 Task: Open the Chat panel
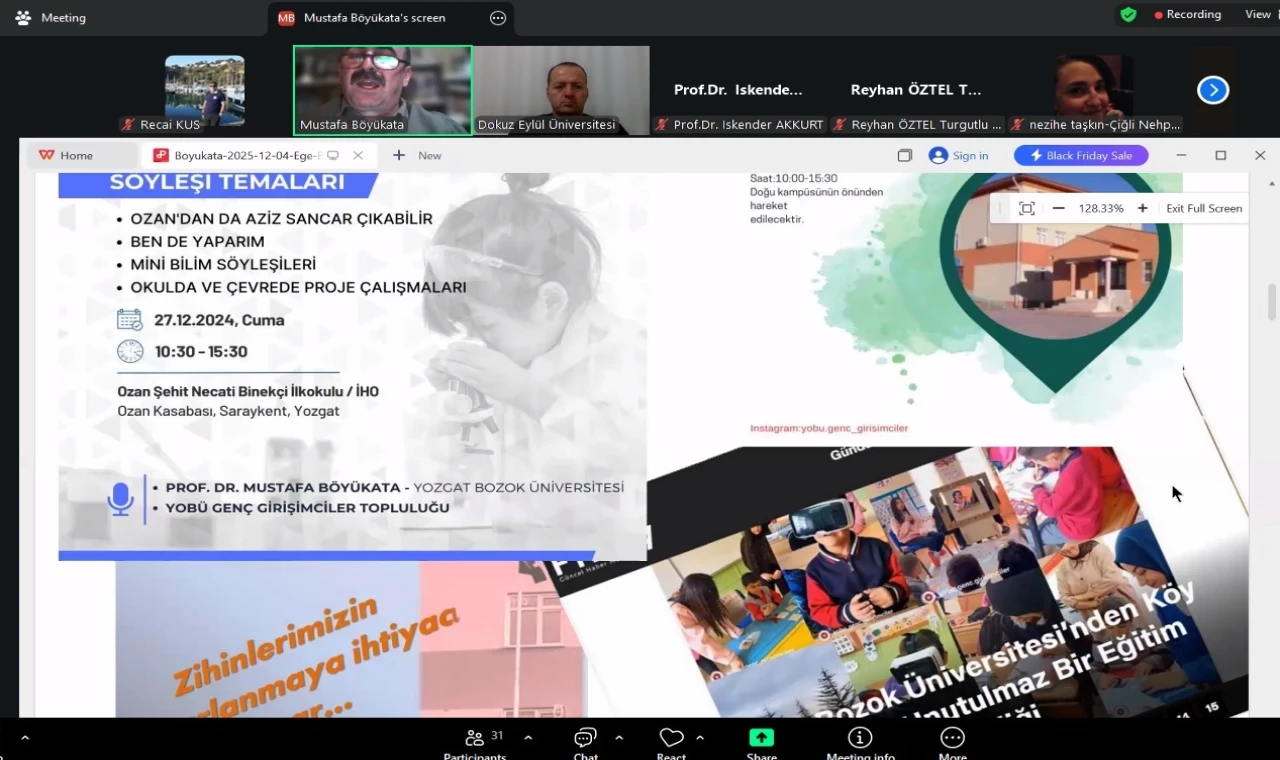click(584, 740)
